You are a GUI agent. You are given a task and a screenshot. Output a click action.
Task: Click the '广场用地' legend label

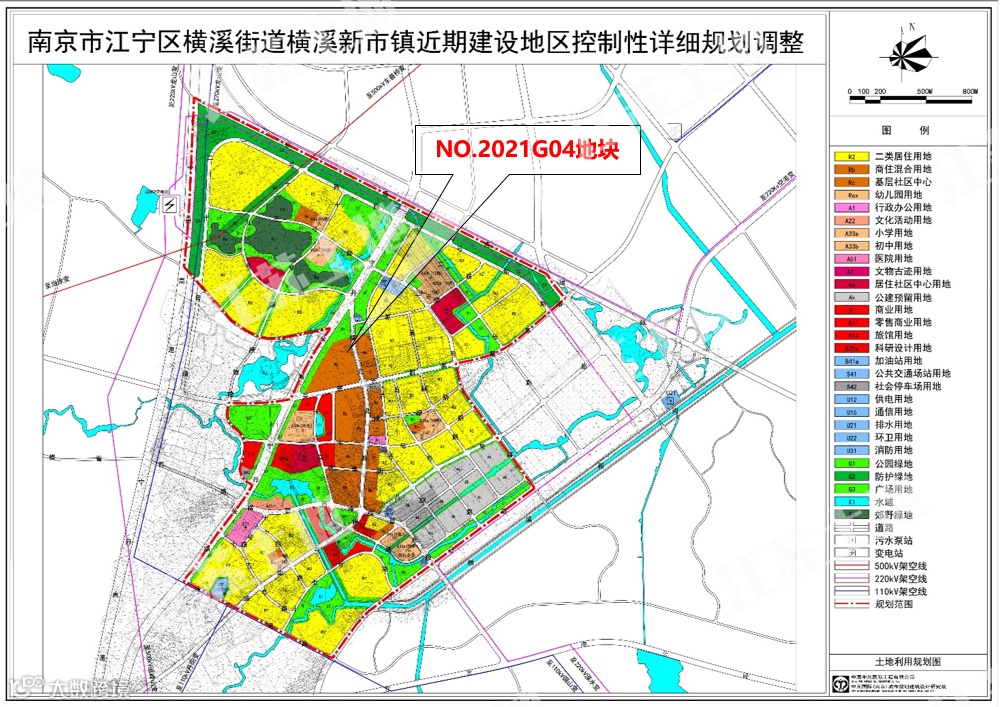click(x=893, y=489)
